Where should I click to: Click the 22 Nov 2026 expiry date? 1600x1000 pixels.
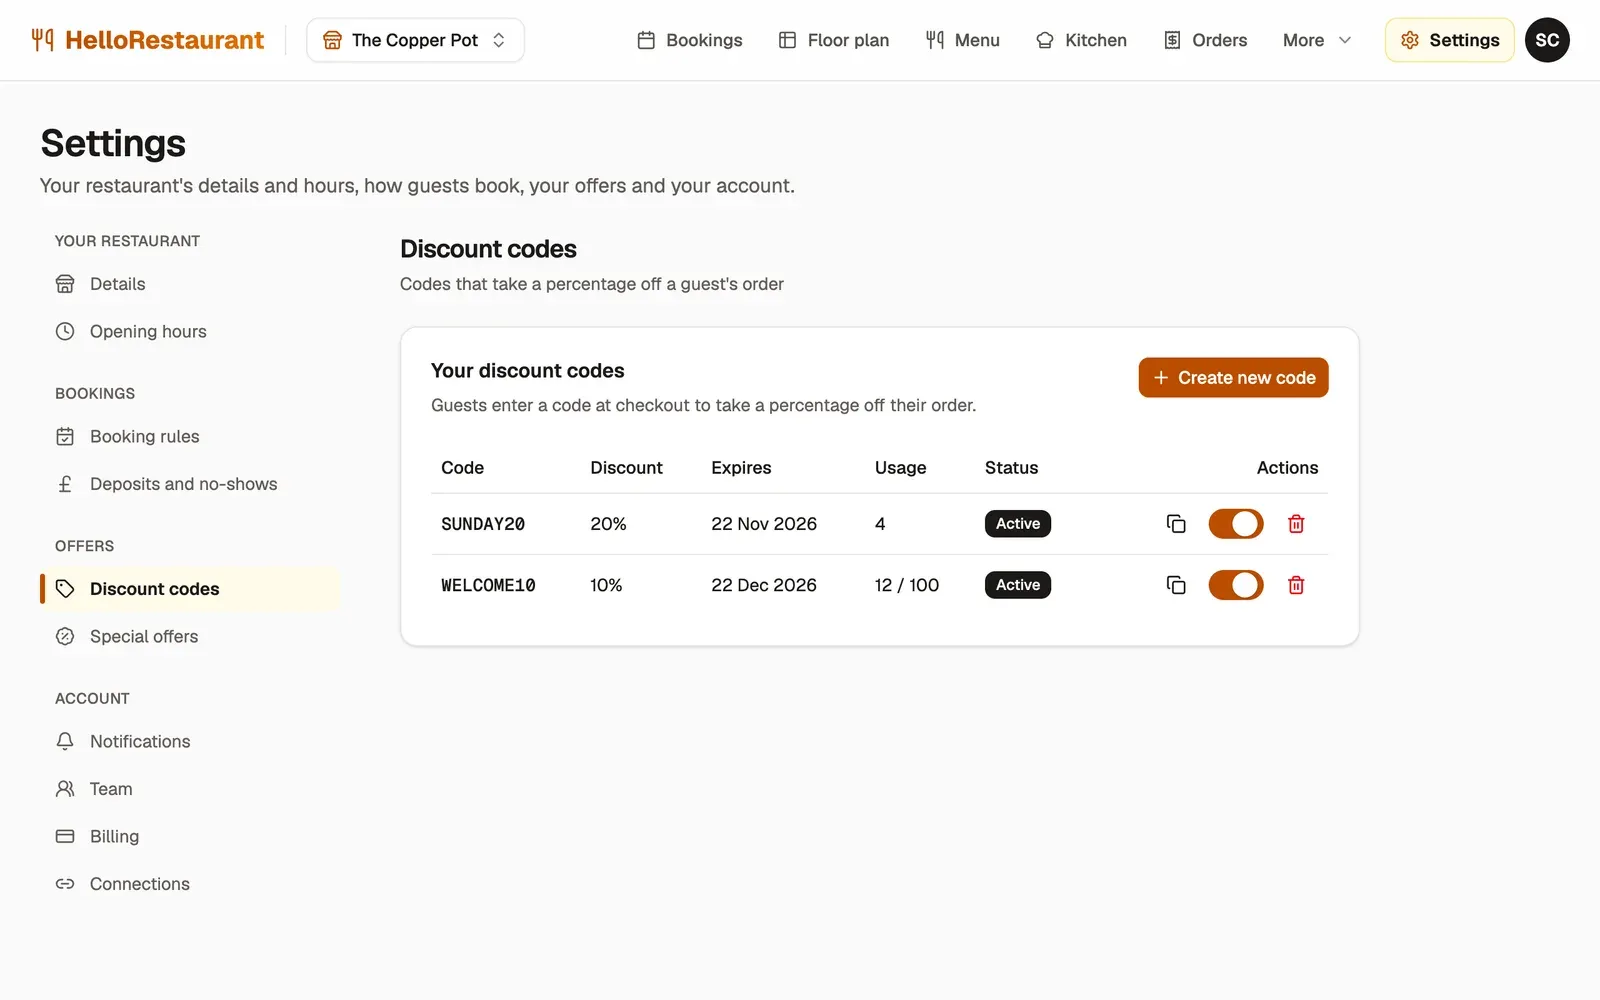(x=764, y=524)
